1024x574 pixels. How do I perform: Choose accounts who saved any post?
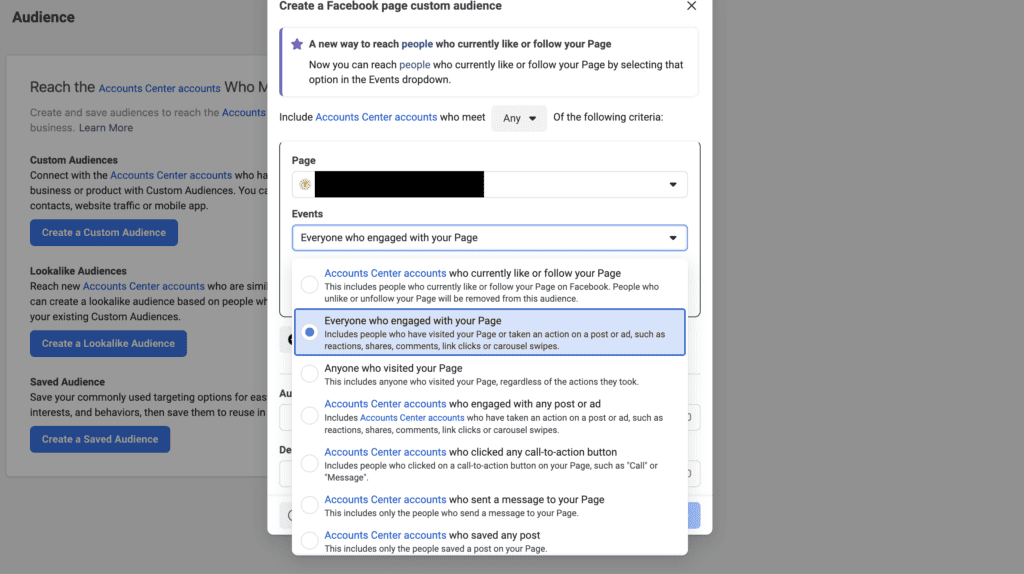coord(489,541)
